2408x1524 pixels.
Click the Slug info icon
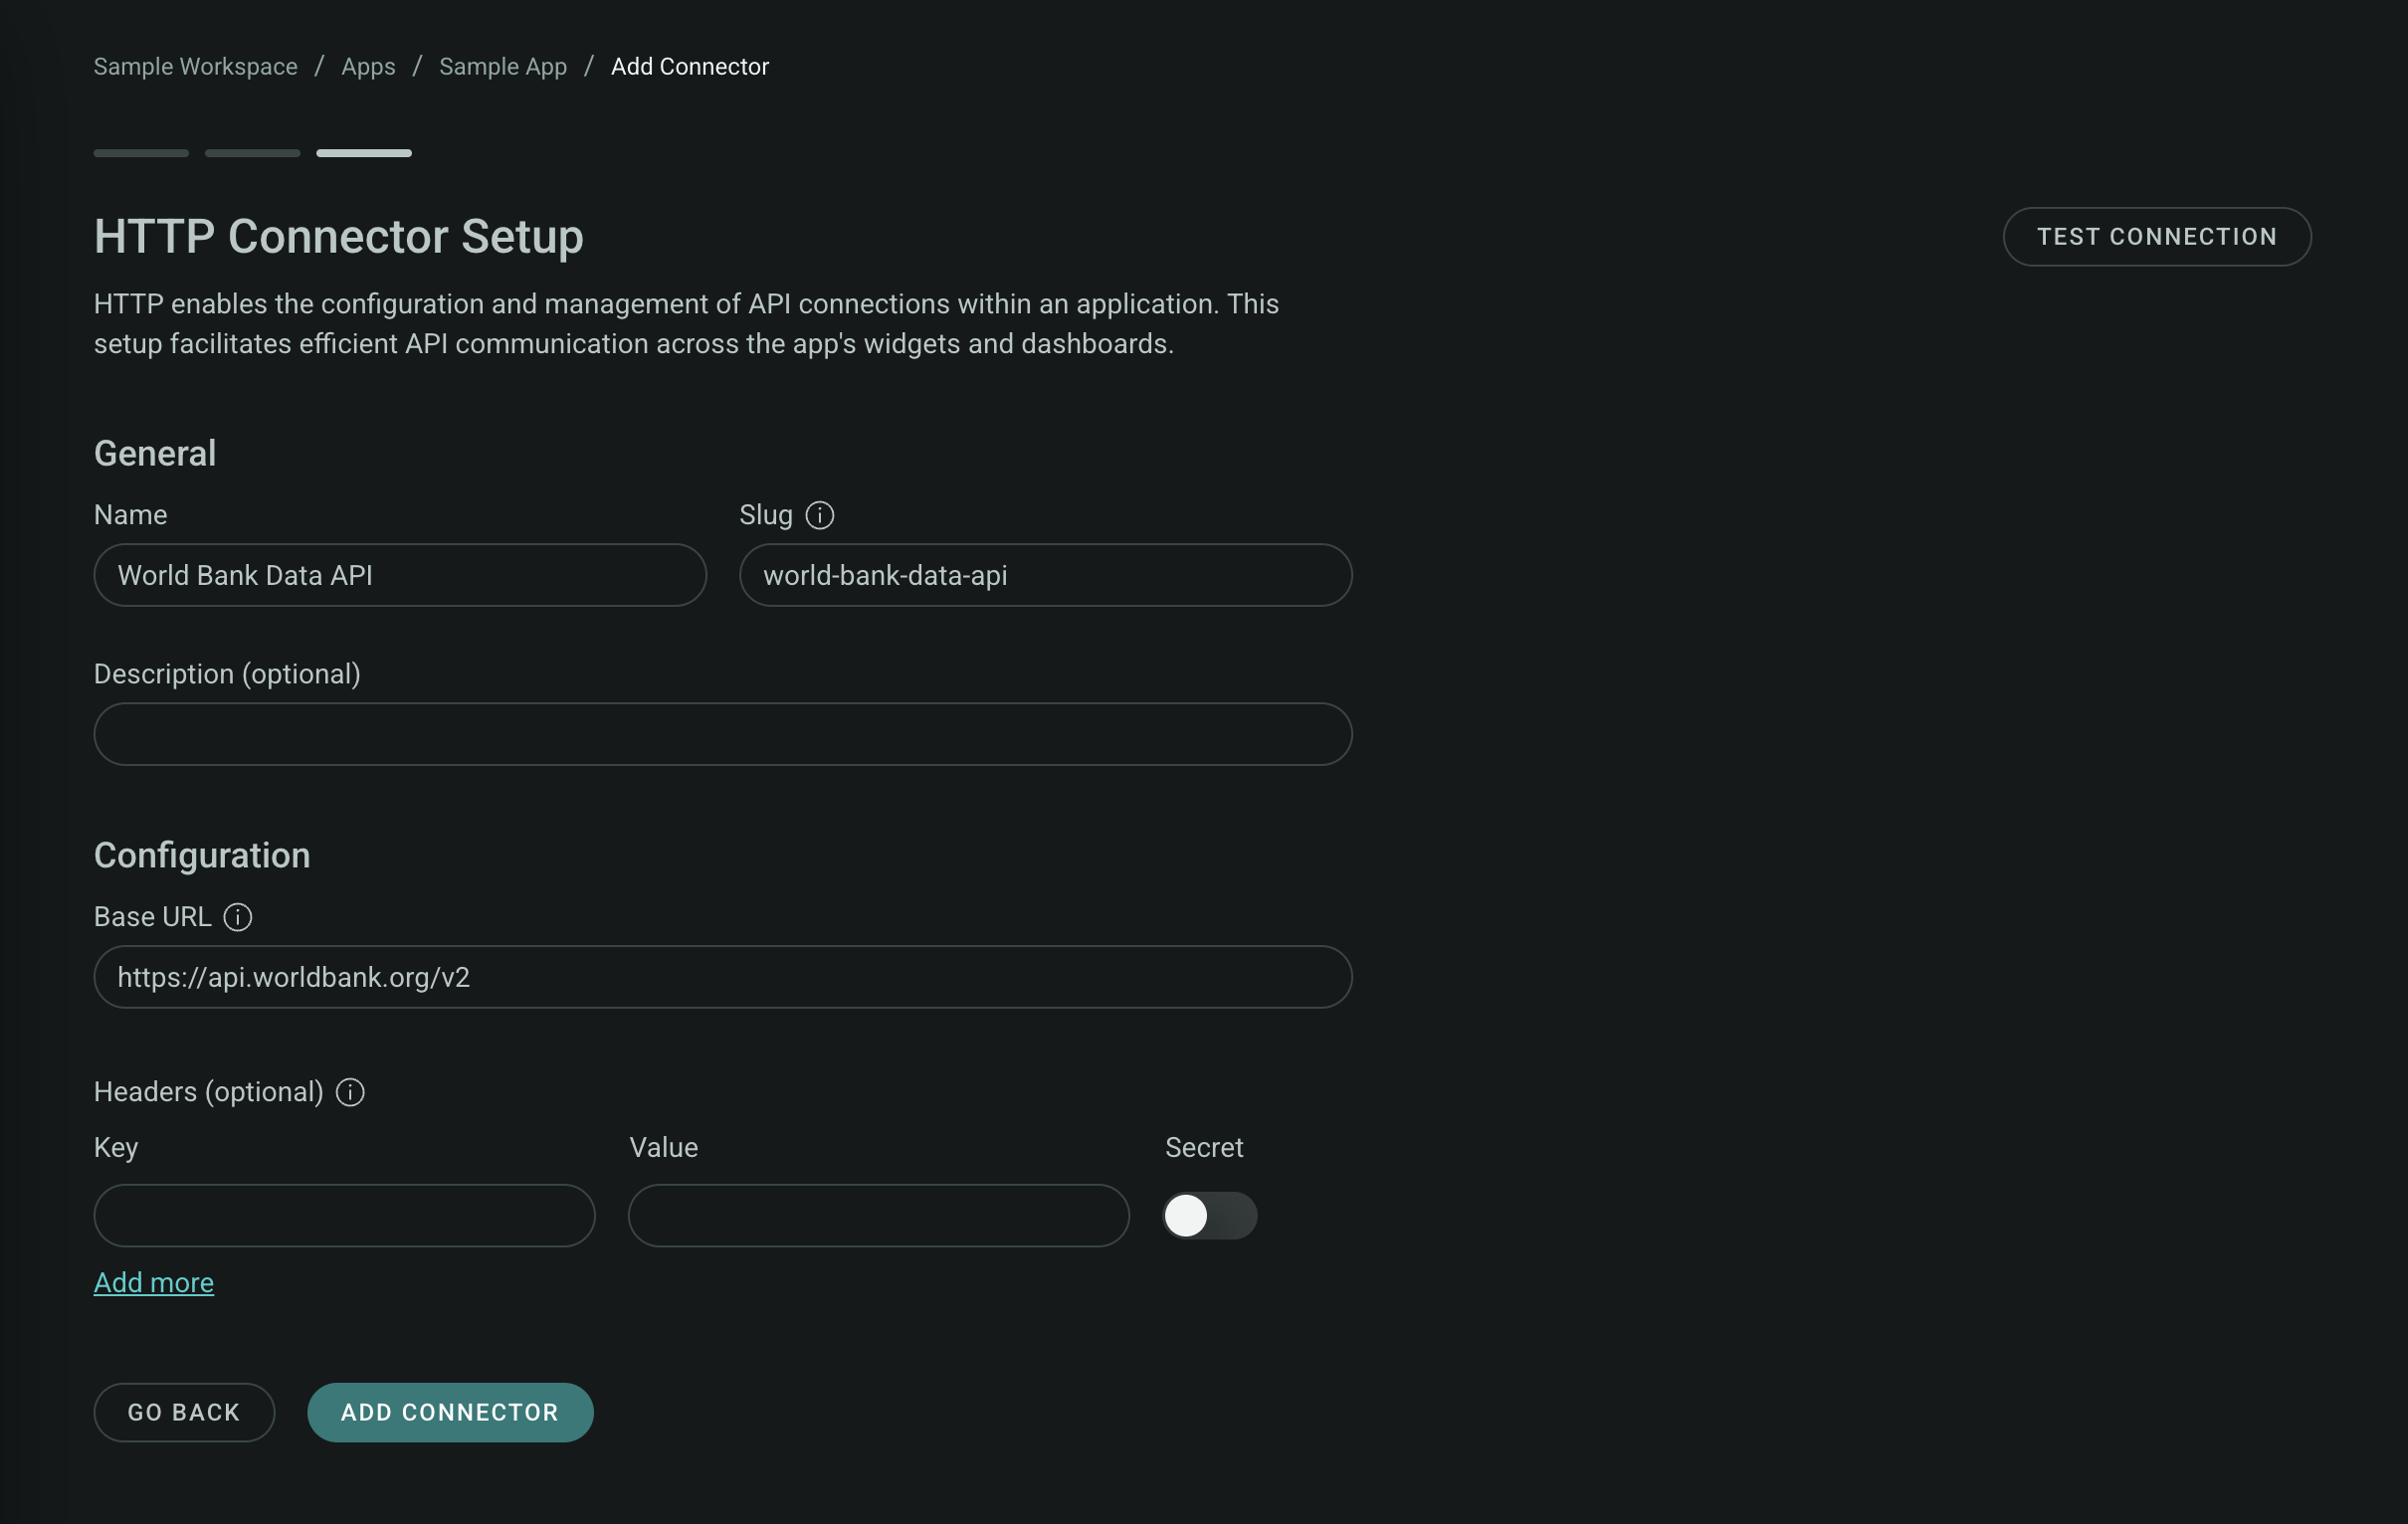click(x=819, y=515)
